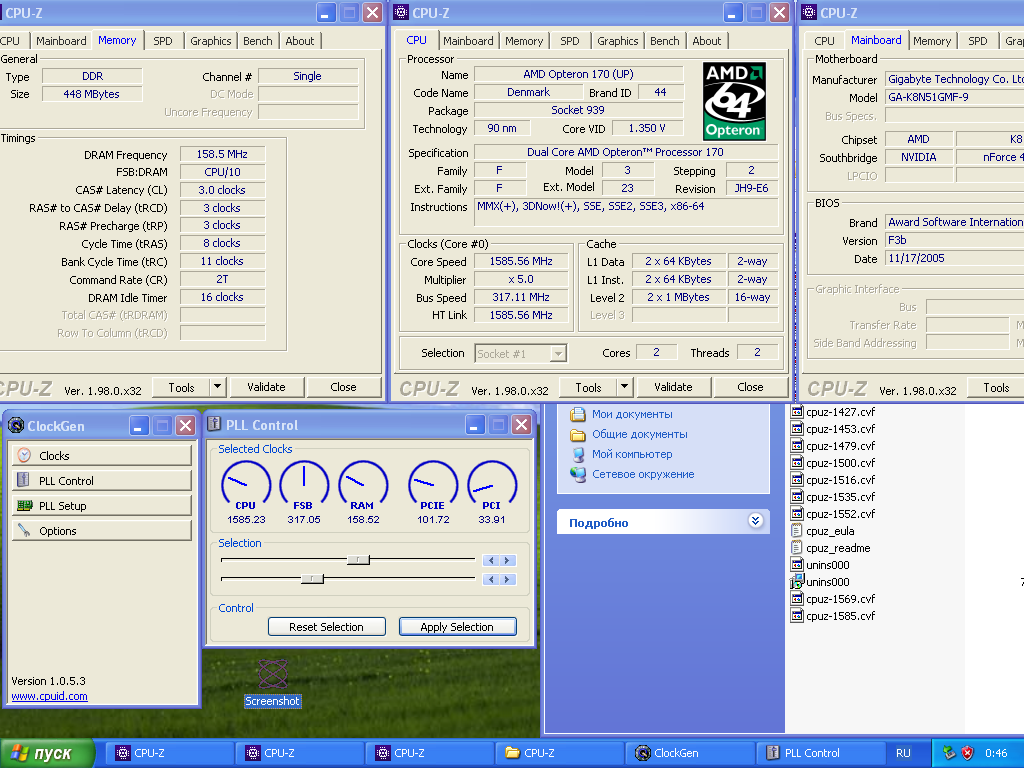The height and width of the screenshot is (768, 1024).
Task: Open PLL Setup chip icon in ClockGen
Action: tap(25, 505)
